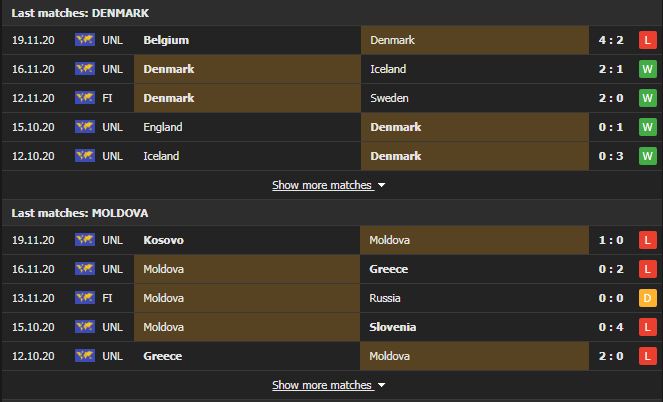Open the Belgium team link
Image resolution: width=663 pixels, height=402 pixels.
click(166, 40)
